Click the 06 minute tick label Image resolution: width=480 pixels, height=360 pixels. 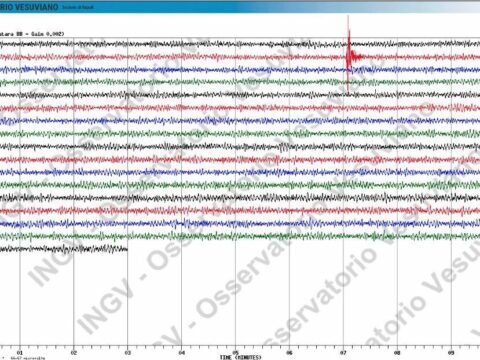coord(289,352)
